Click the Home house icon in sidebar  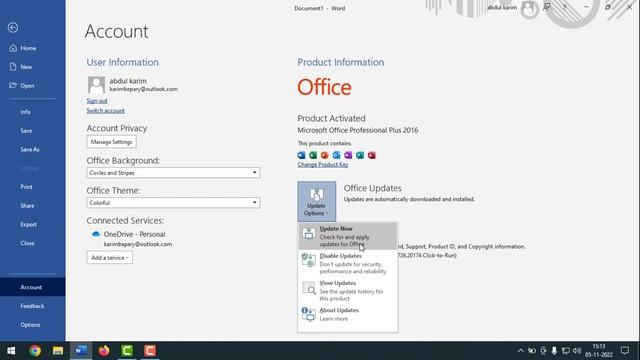13,48
